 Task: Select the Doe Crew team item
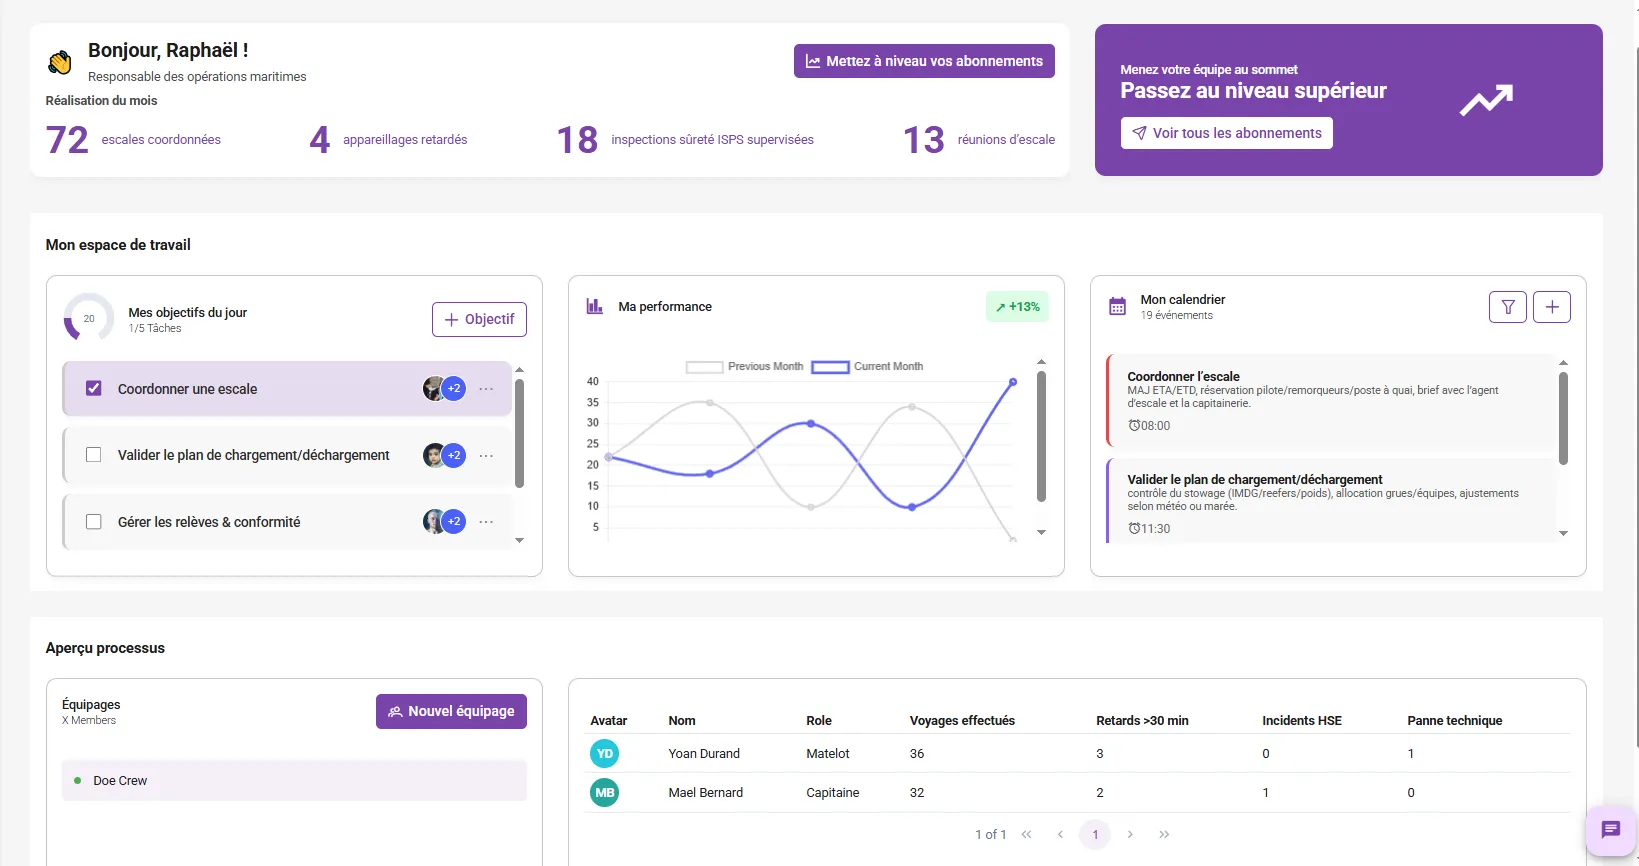[294, 781]
